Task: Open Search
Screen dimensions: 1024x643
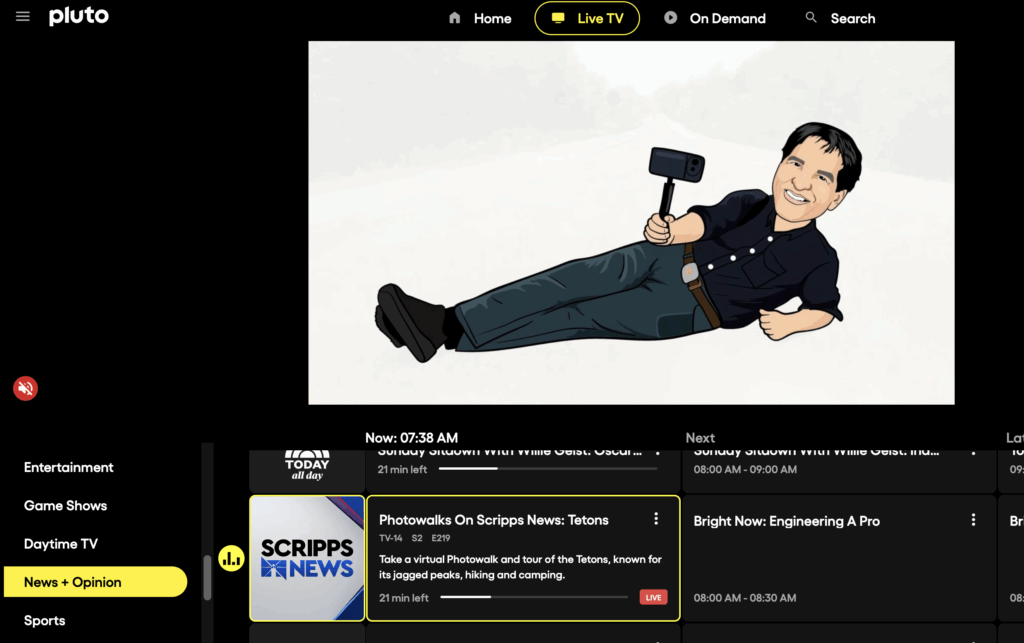Action: tap(840, 18)
